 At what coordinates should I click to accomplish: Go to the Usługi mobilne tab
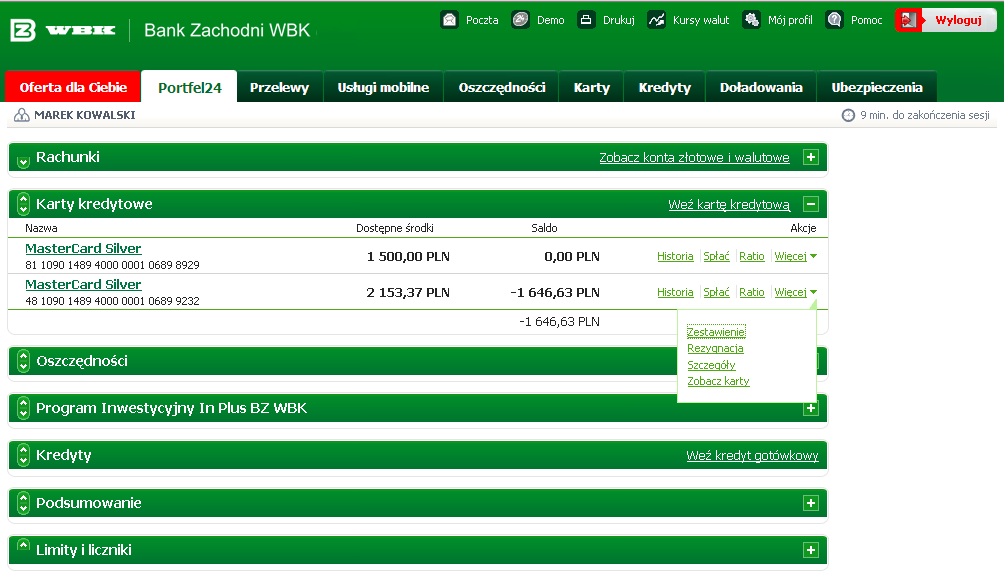pyautogui.click(x=383, y=87)
